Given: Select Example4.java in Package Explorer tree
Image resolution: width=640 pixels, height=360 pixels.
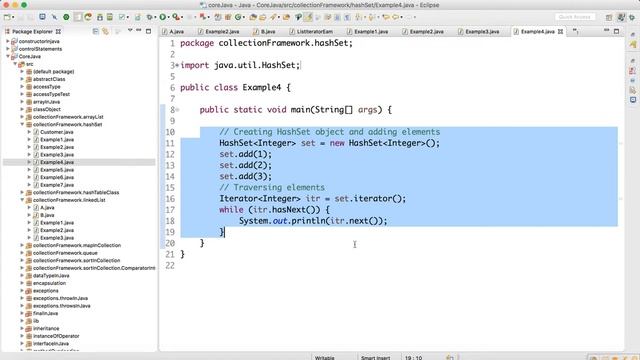Looking at the screenshot, I should point(57,162).
